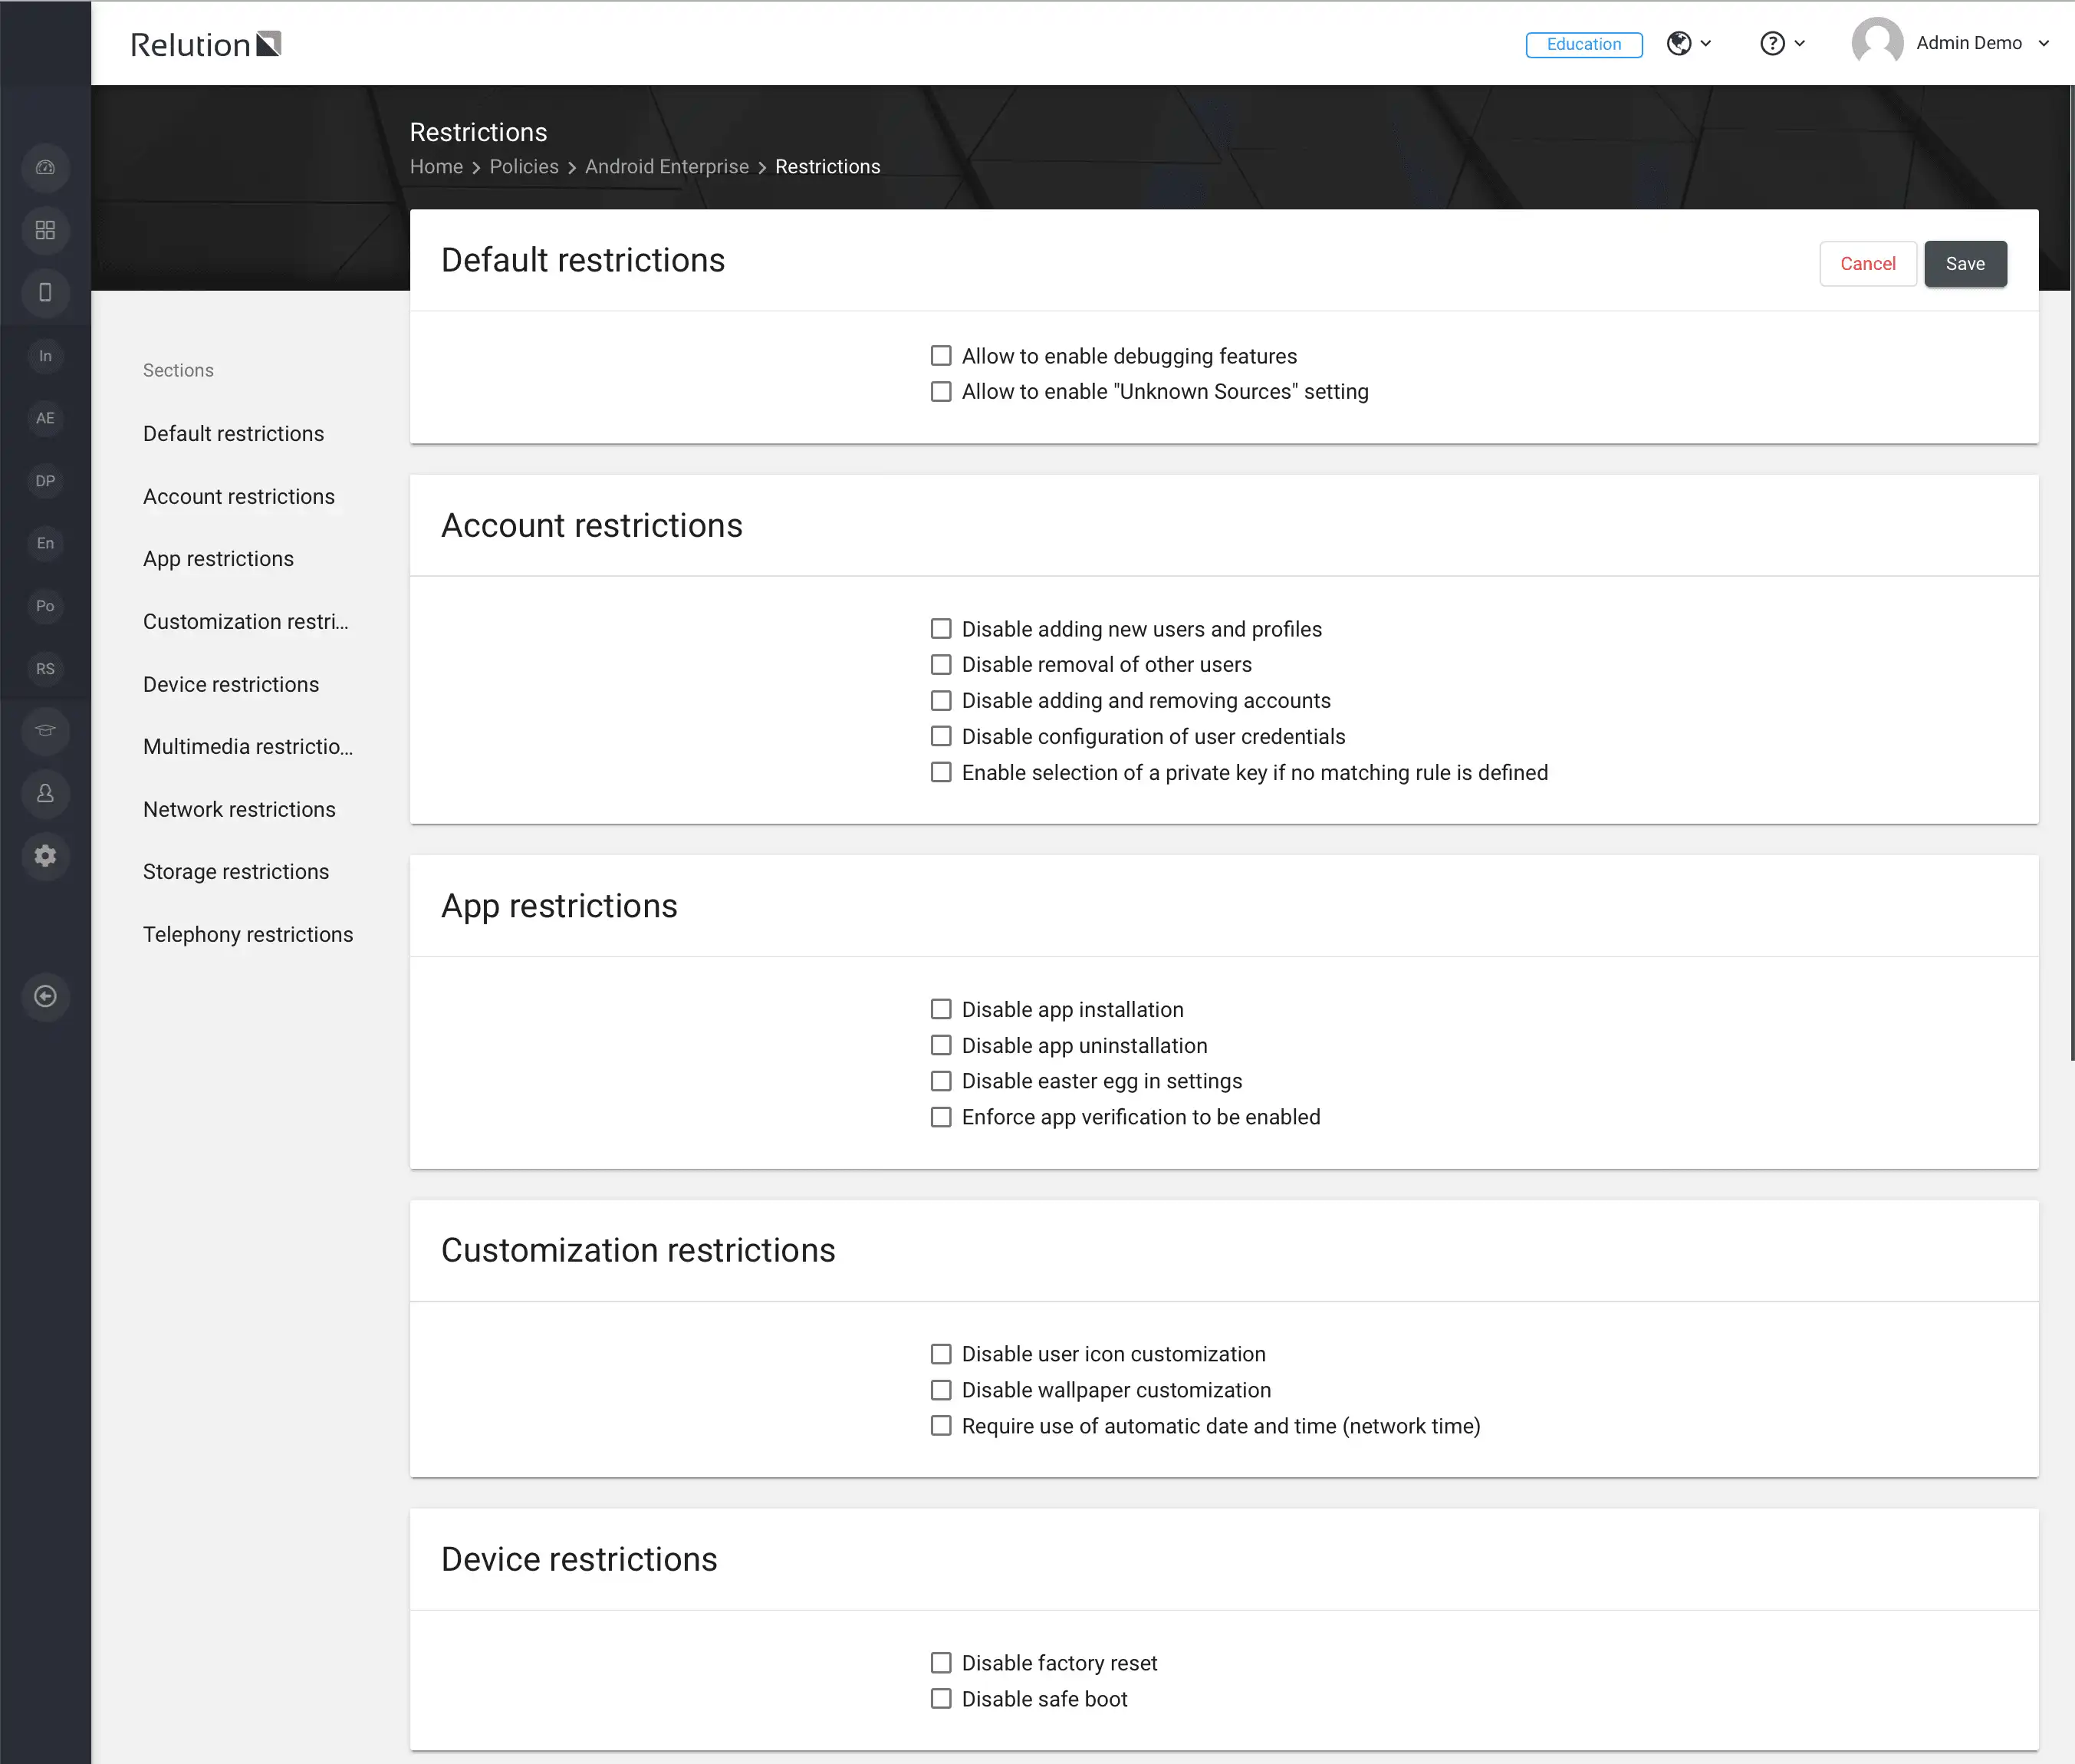Viewport: 2075px width, 1764px height.
Task: Click the Save button
Action: (1965, 264)
